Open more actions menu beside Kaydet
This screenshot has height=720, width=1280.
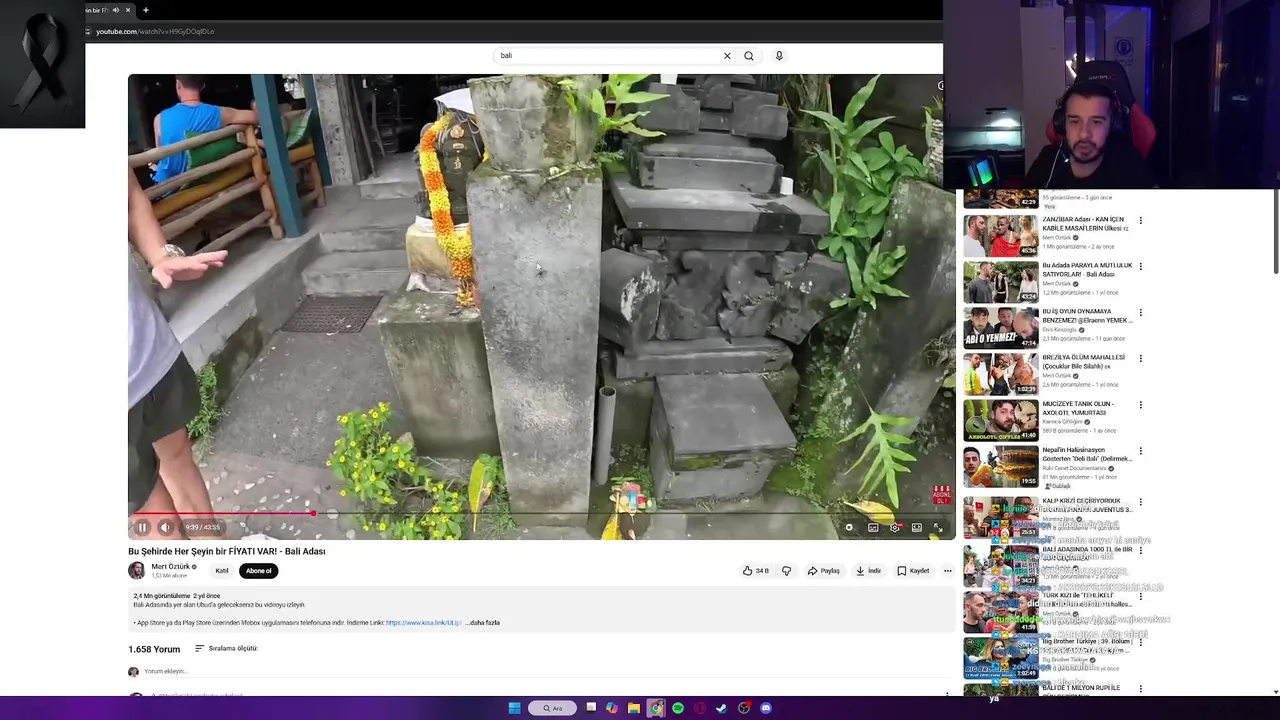pos(947,571)
